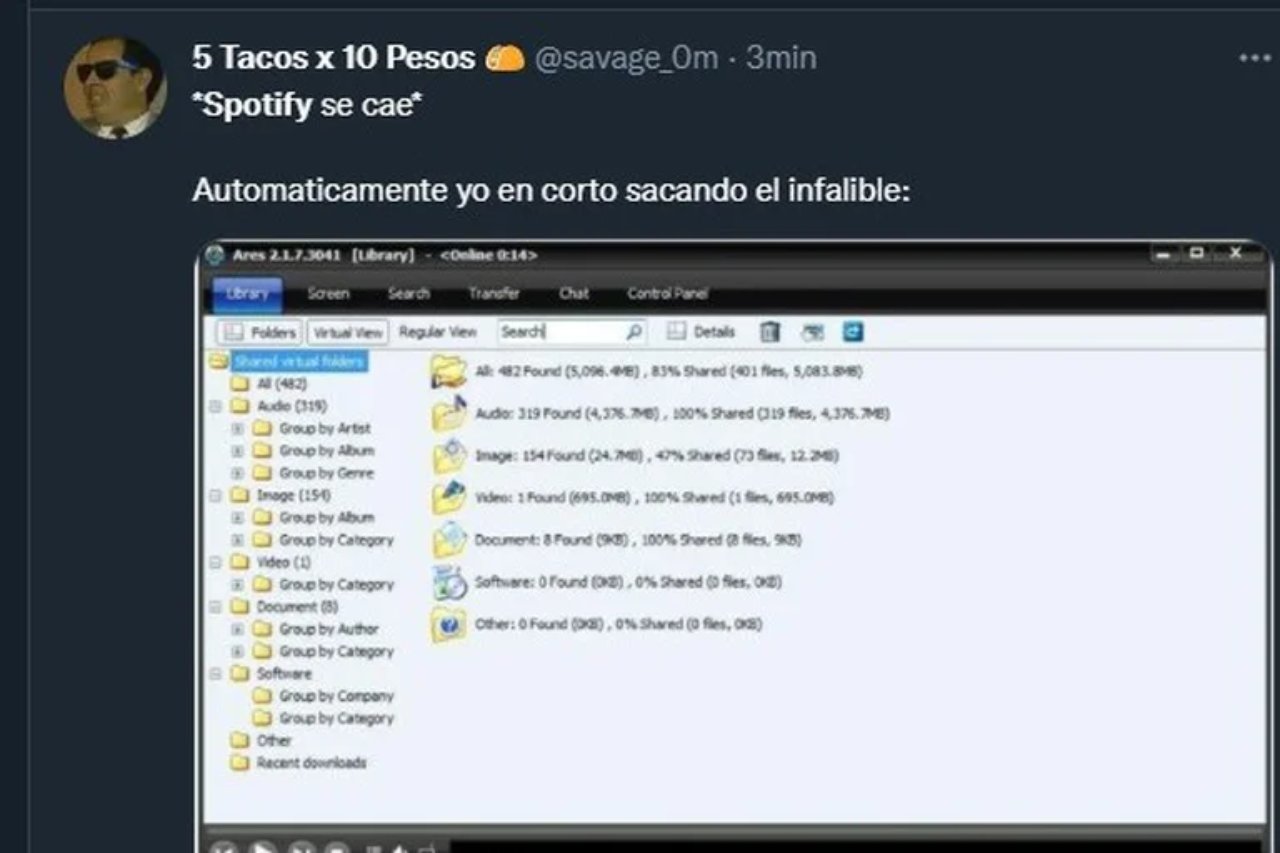The image size is (1280, 853).
Task: Expand Group by Genre node
Action: 237,473
